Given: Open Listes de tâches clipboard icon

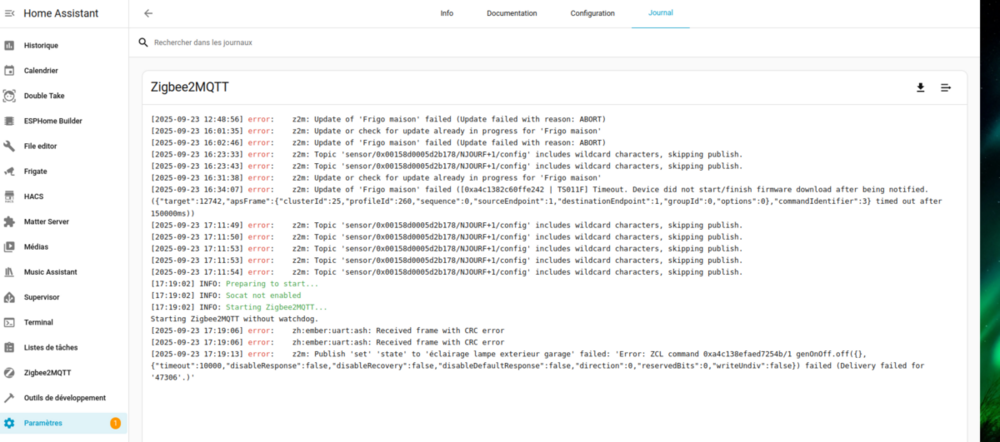Looking at the screenshot, I should tap(9, 348).
